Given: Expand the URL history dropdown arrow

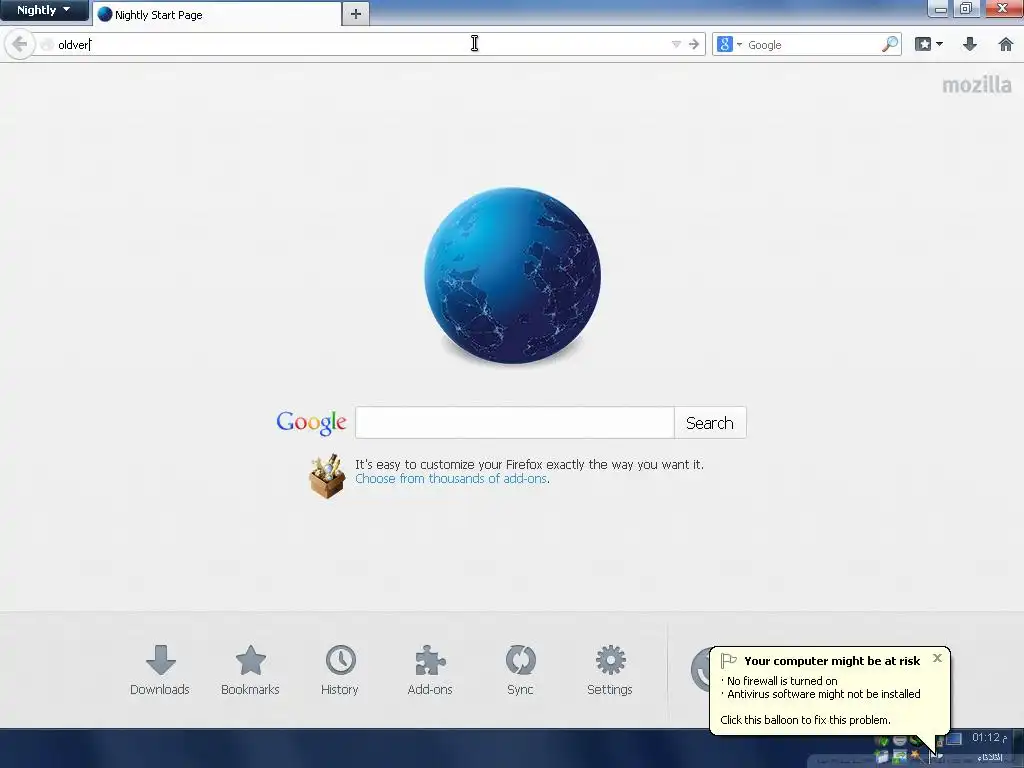Looking at the screenshot, I should 676,44.
